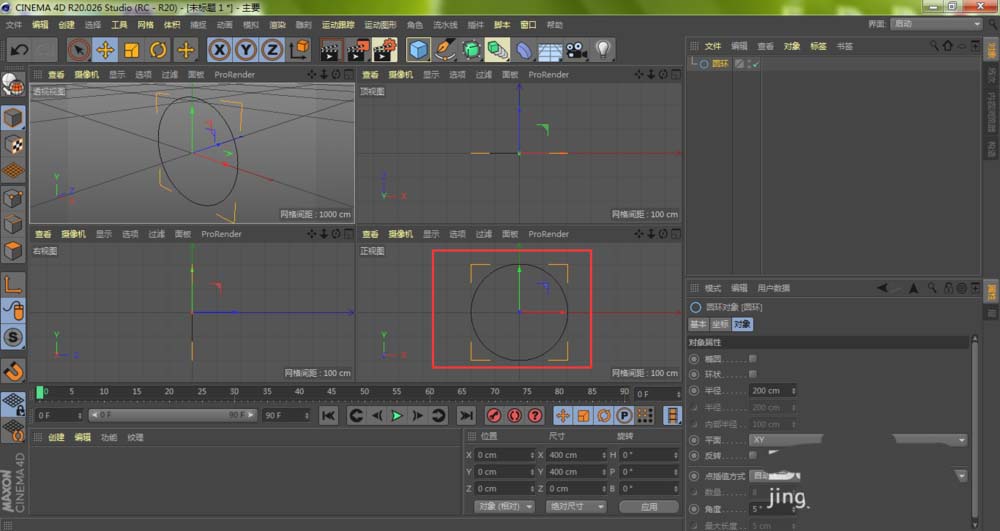Screen dimensions: 1000x531
Task: Enable the 环状 (Ring) checkbox
Action: coord(752,374)
